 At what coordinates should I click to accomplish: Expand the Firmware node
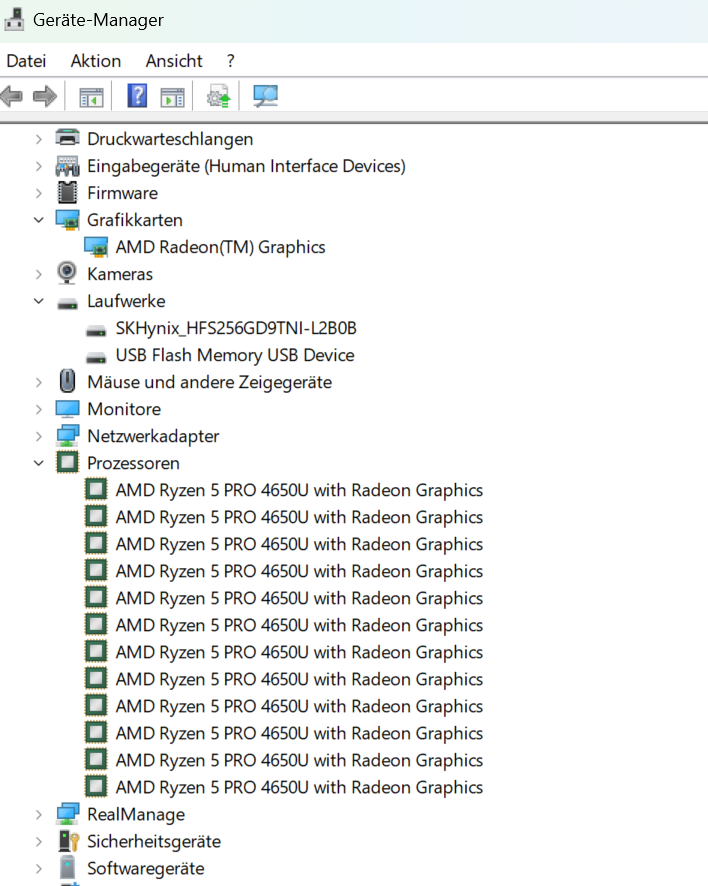pos(38,193)
